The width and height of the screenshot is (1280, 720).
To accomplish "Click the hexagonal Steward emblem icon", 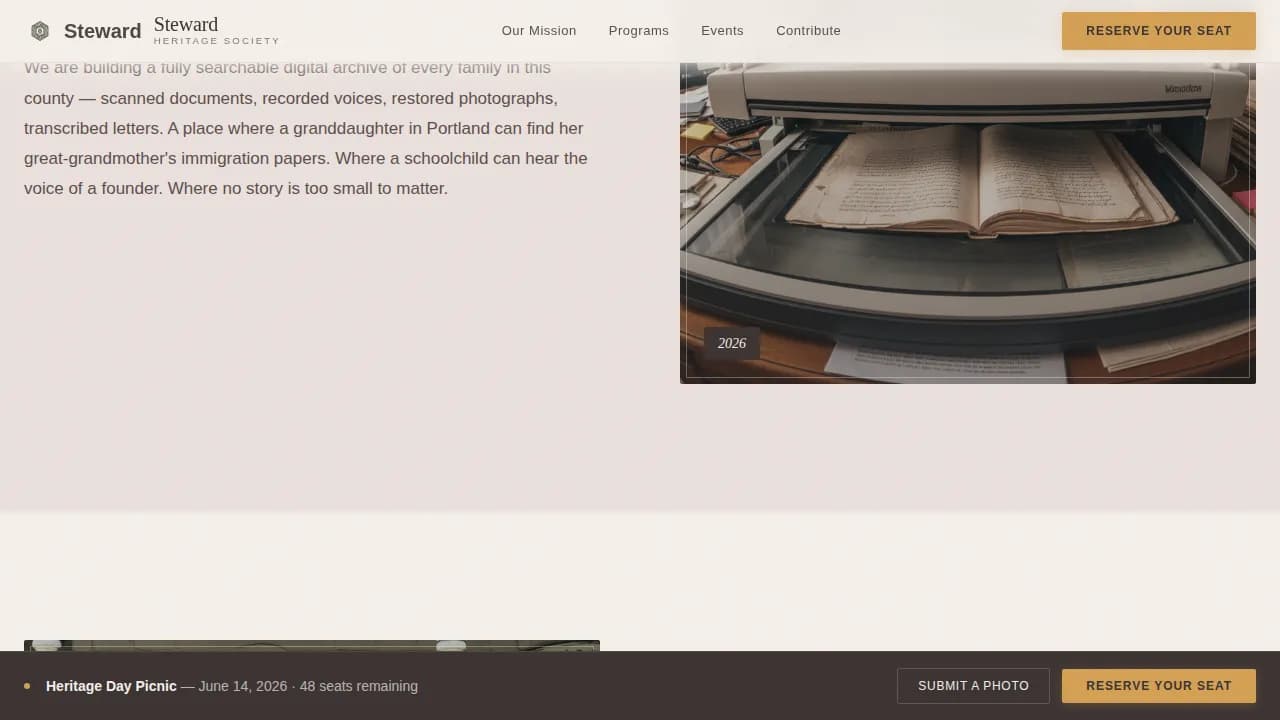I will point(40,31).
